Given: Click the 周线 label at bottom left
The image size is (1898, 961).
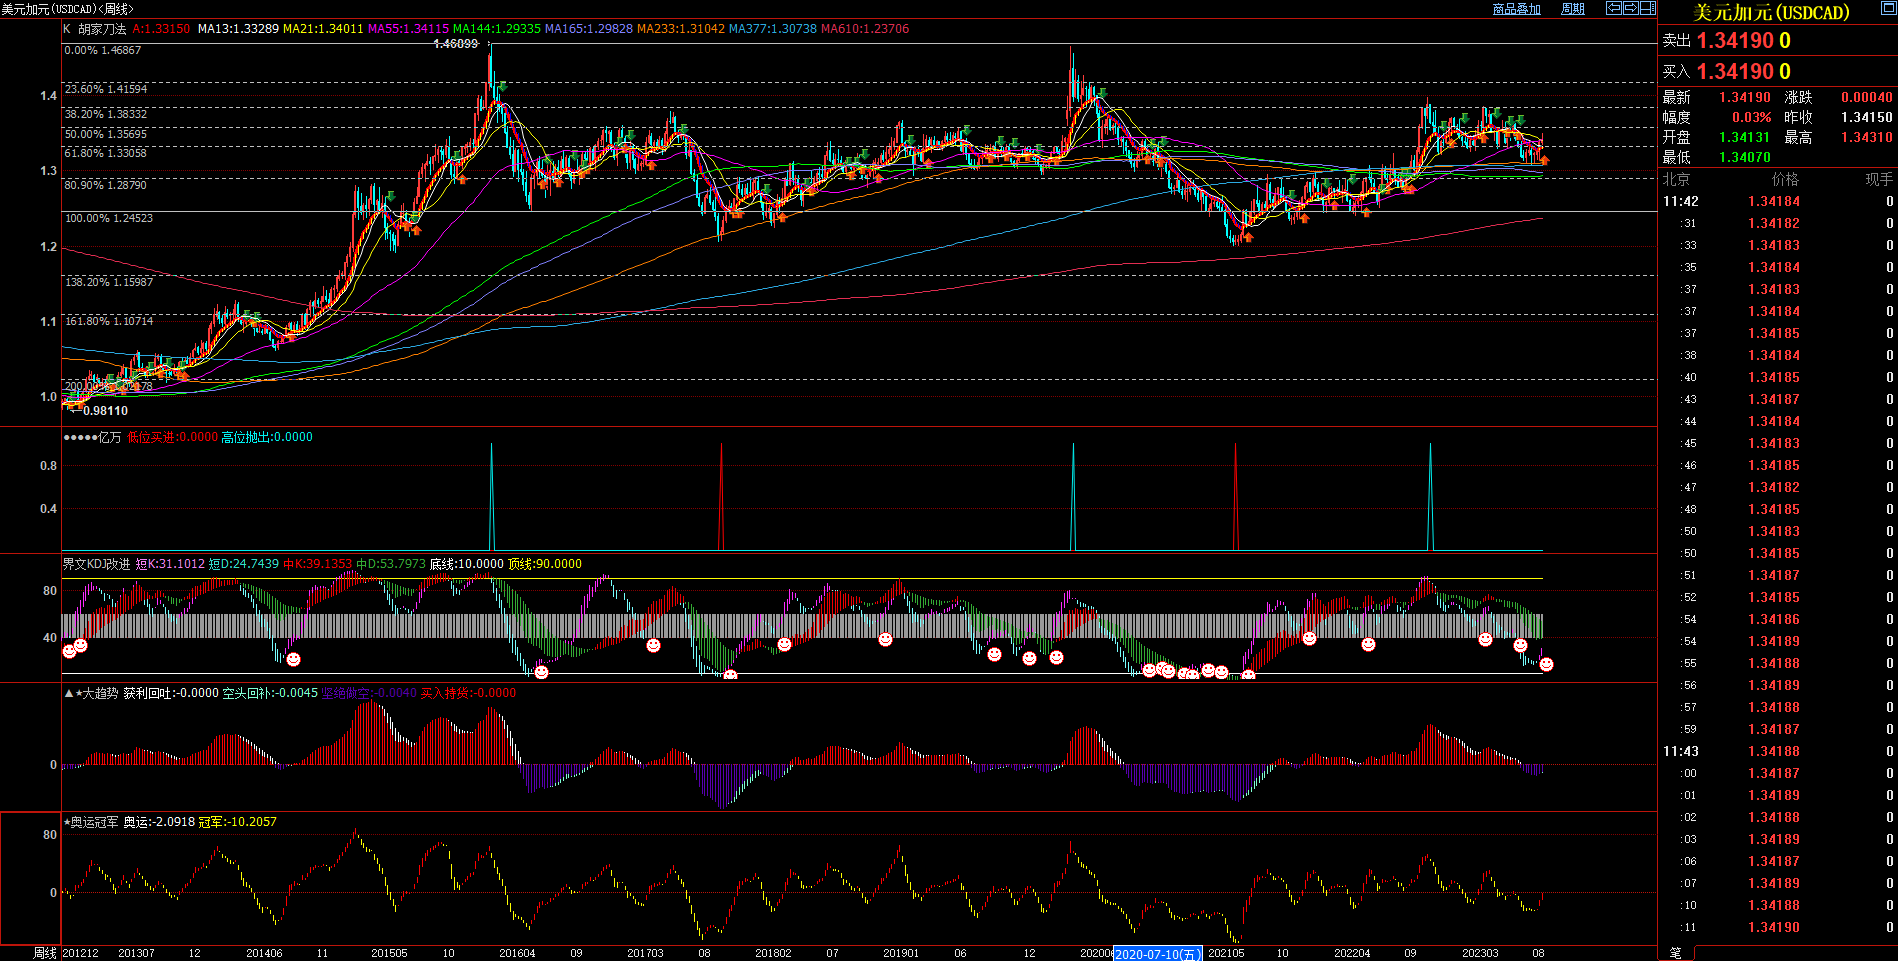Looking at the screenshot, I should pos(45,953).
